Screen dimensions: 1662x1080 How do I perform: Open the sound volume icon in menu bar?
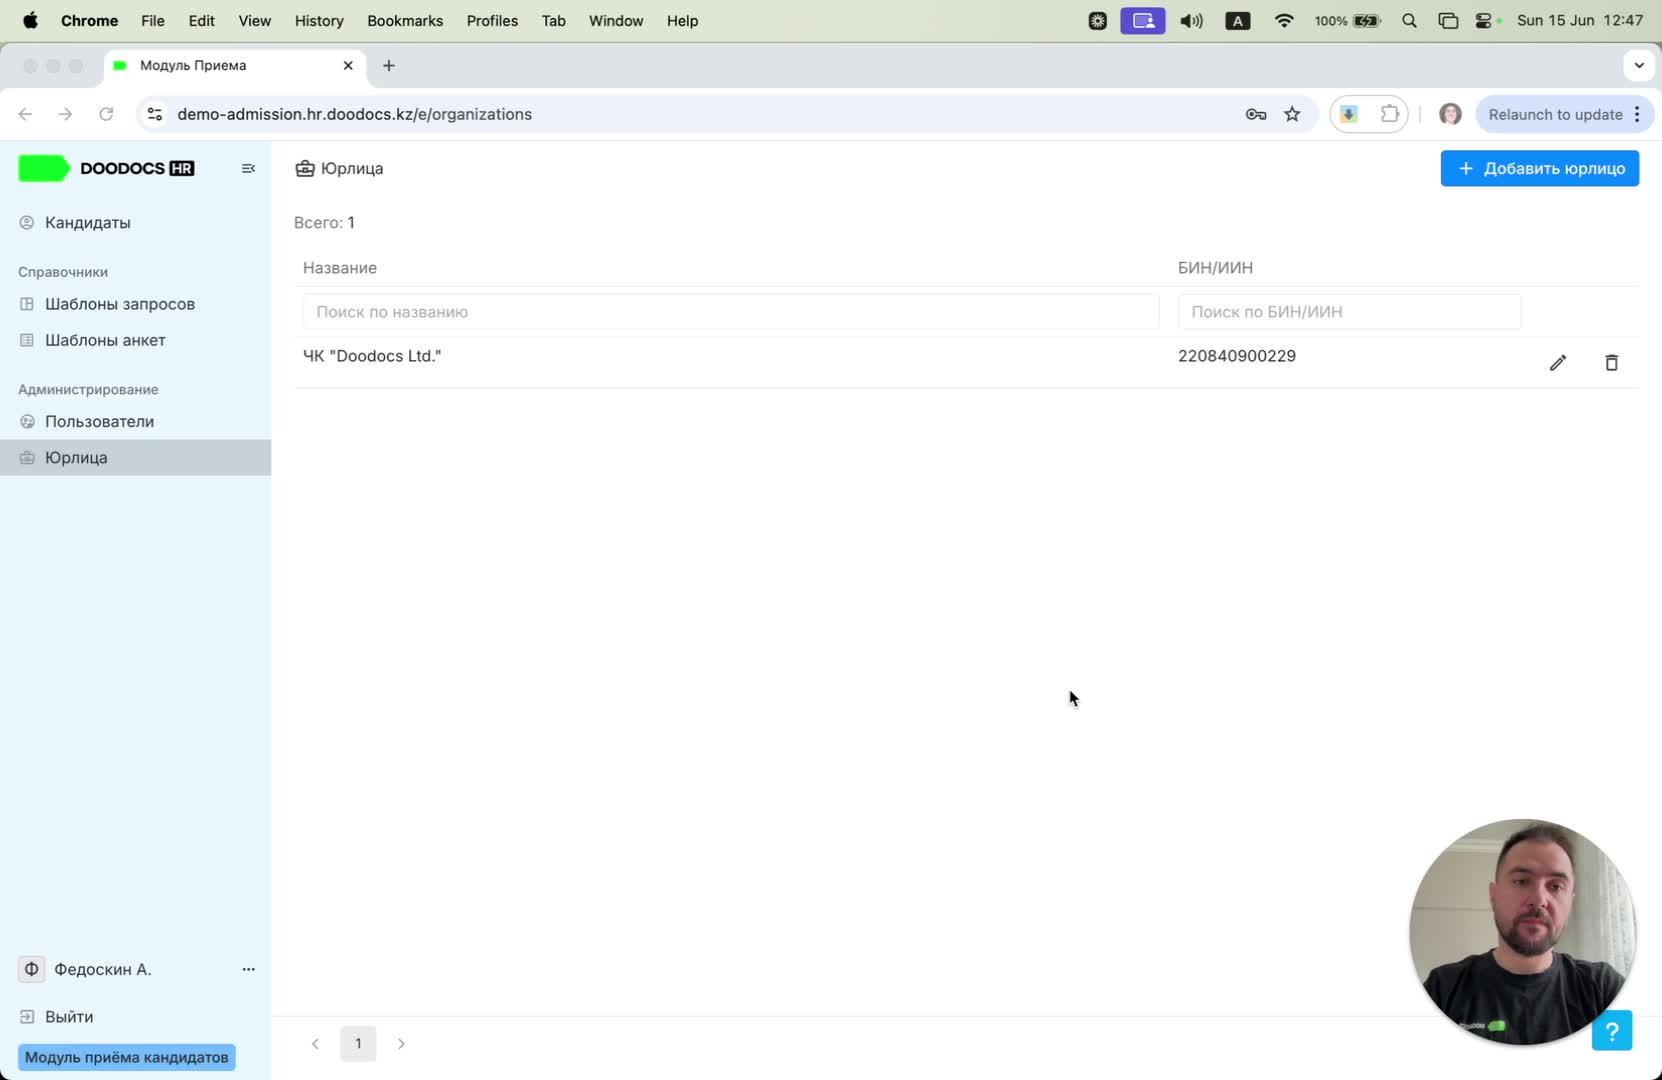pyautogui.click(x=1191, y=20)
